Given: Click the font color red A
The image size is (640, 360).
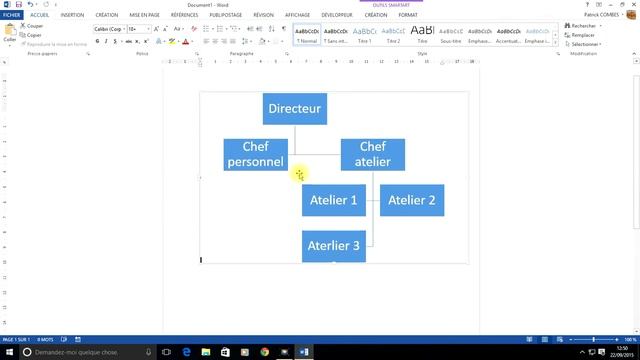Looking at the screenshot, I should [186, 41].
